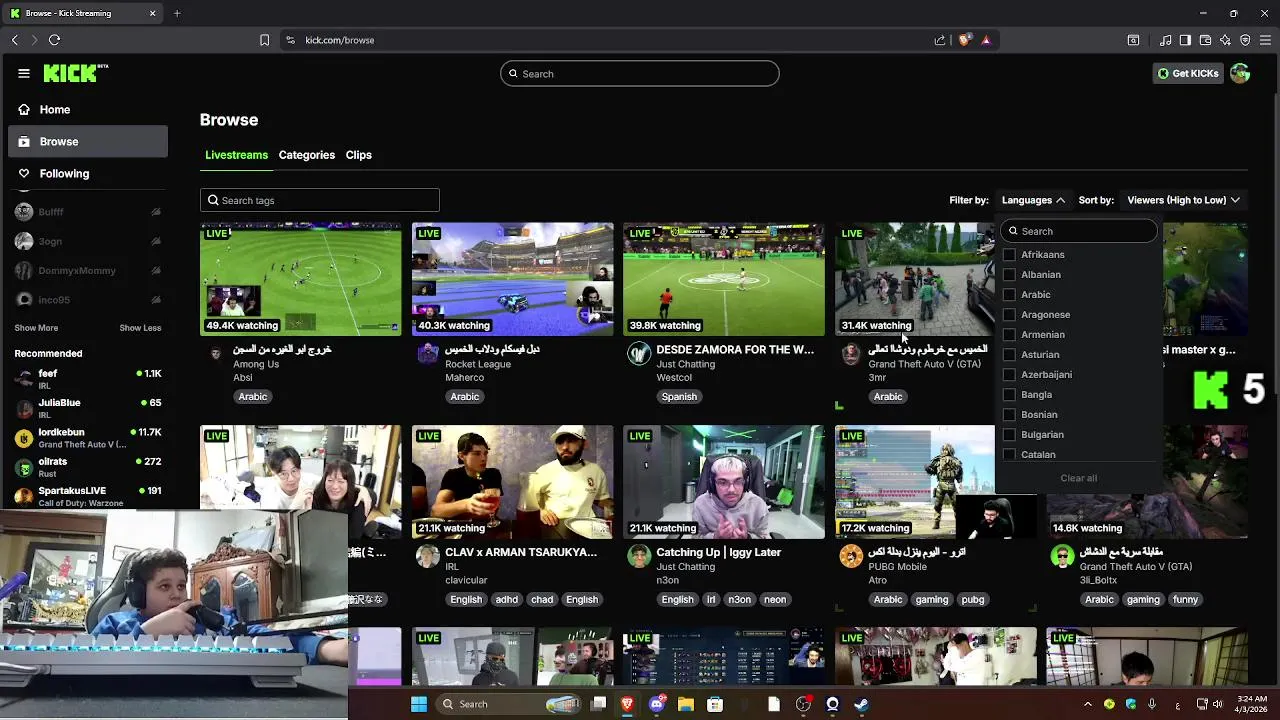Check the Afrikaans language checkbox
Viewport: 1280px width, 720px height.
pyautogui.click(x=1009, y=255)
